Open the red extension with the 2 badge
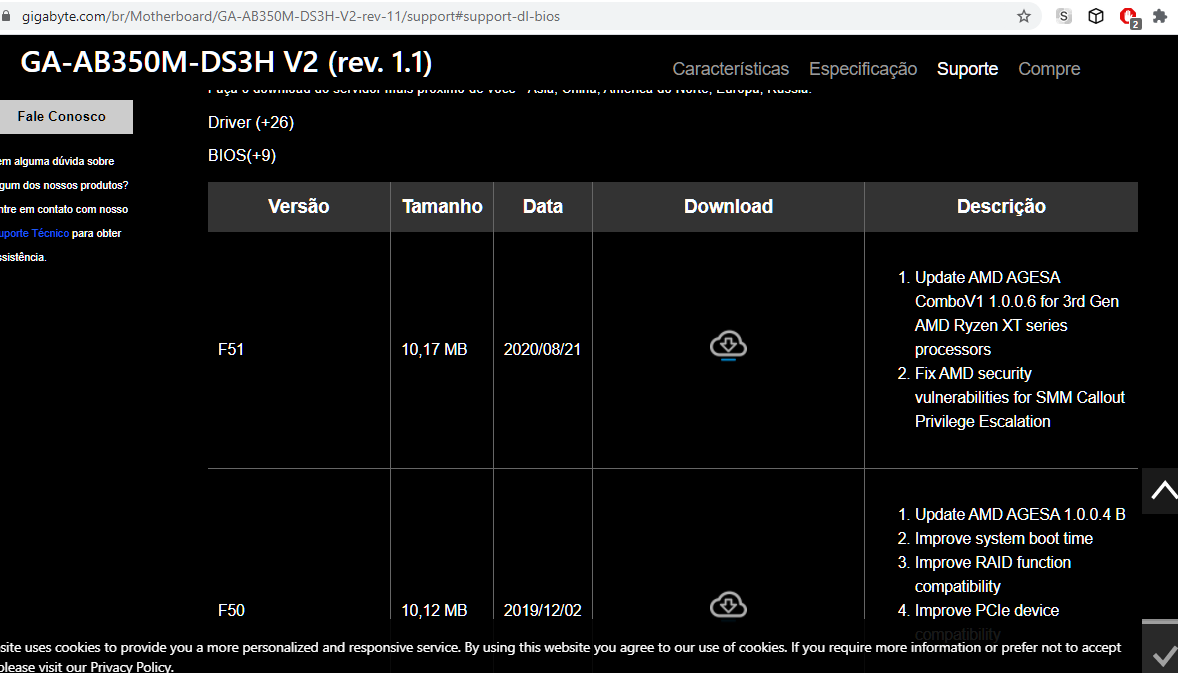This screenshot has width=1178, height=673. pyautogui.click(x=1129, y=17)
